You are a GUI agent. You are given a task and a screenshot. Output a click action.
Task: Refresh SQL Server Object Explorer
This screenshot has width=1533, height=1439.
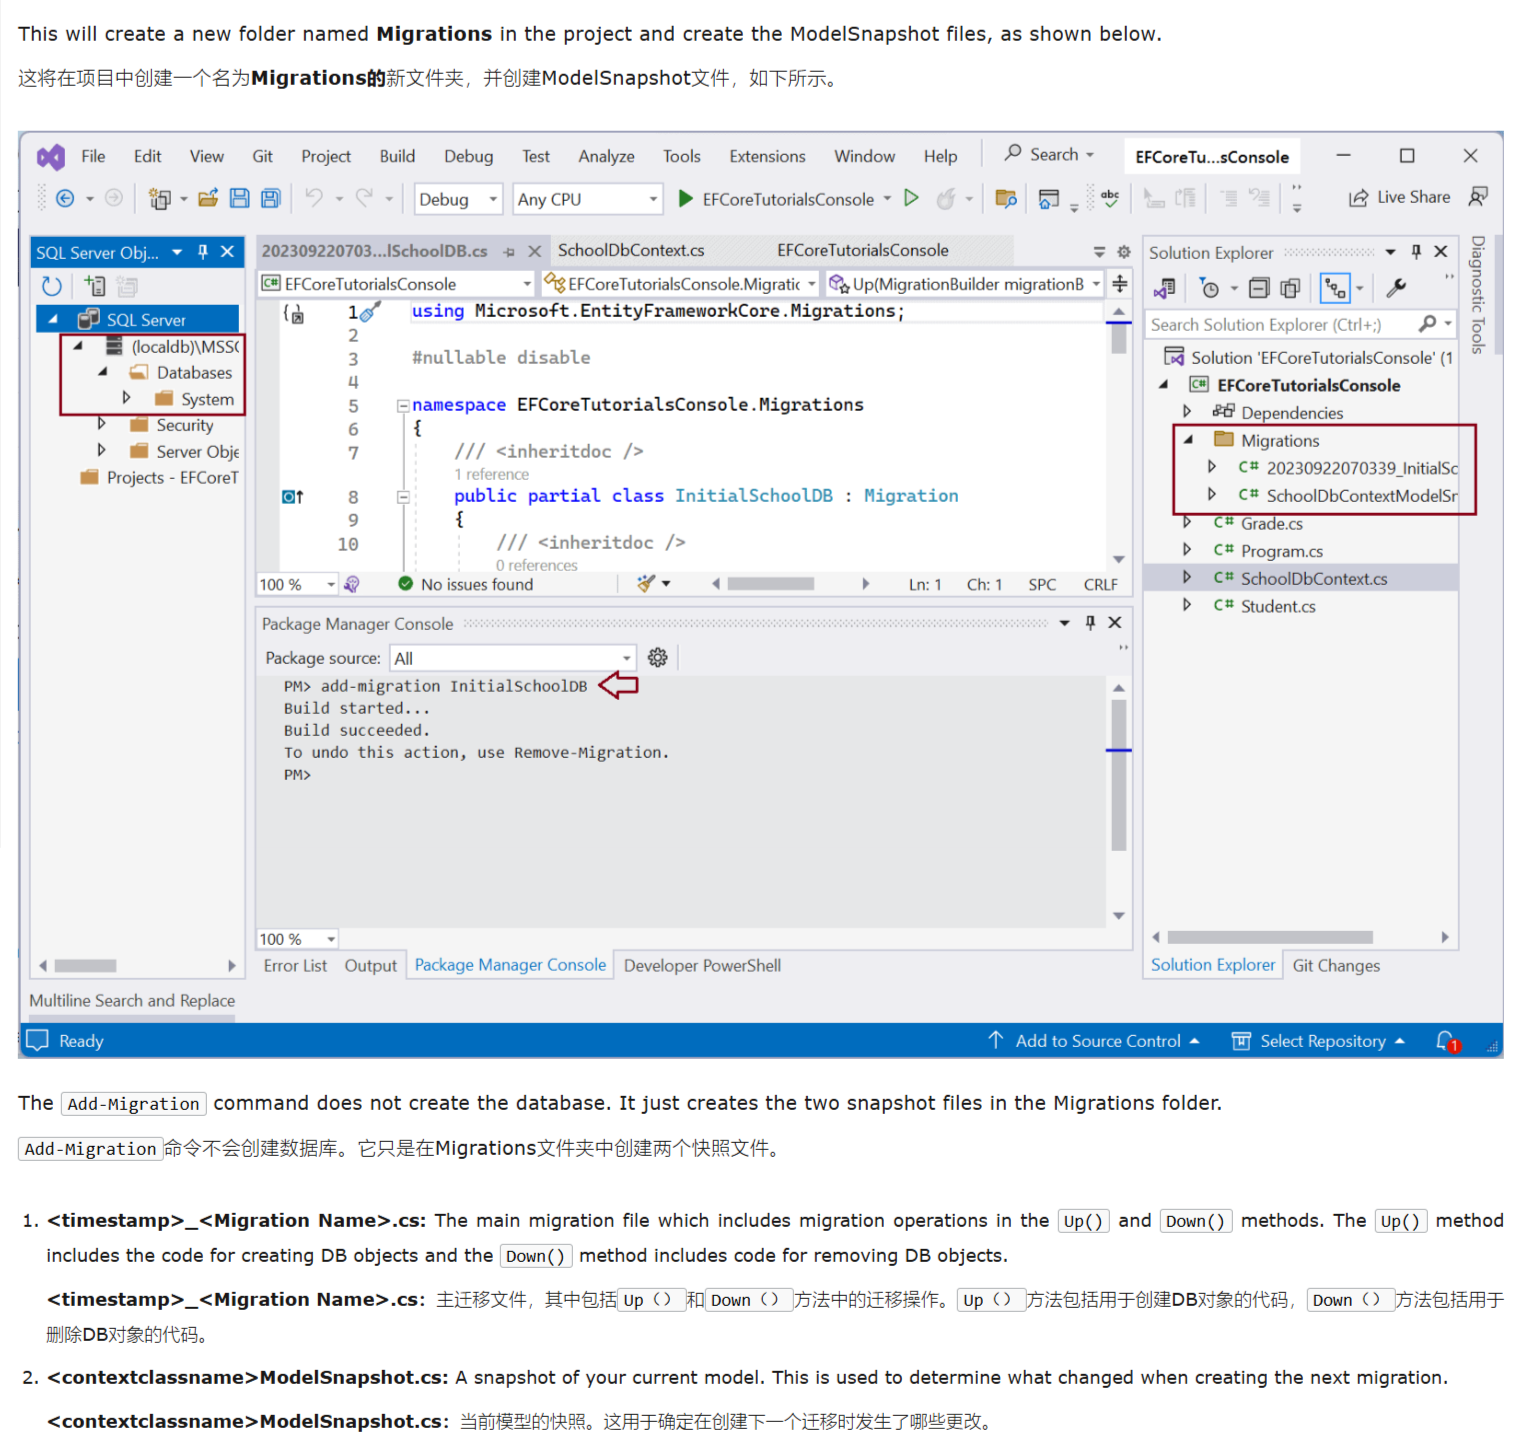52,286
